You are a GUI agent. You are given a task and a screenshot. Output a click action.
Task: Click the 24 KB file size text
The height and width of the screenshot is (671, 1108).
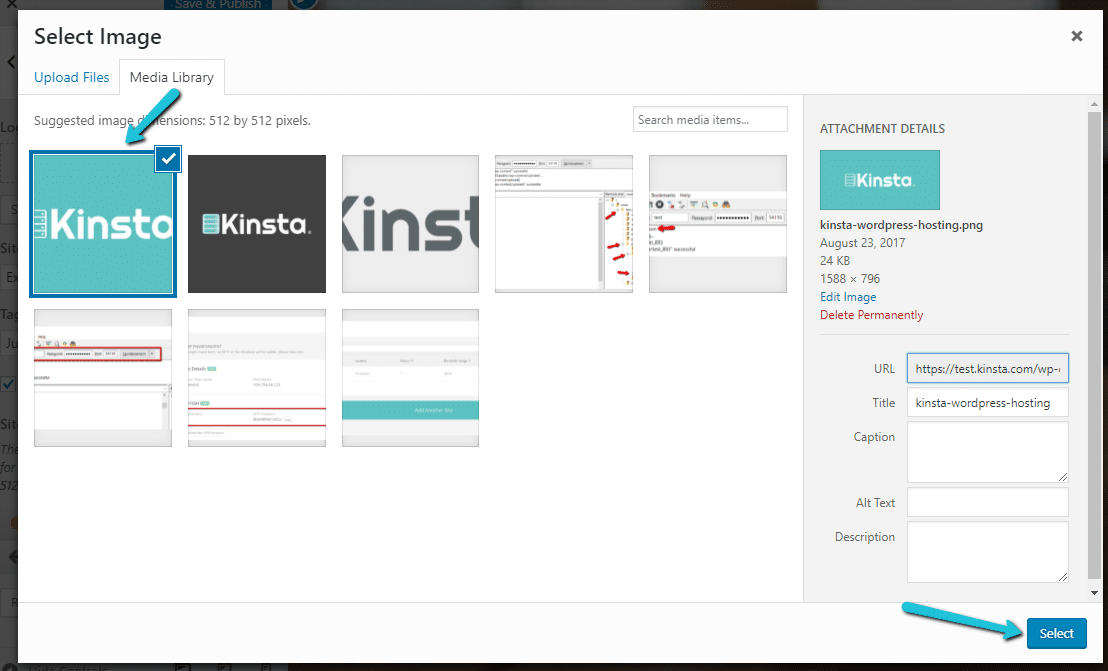click(x=835, y=261)
